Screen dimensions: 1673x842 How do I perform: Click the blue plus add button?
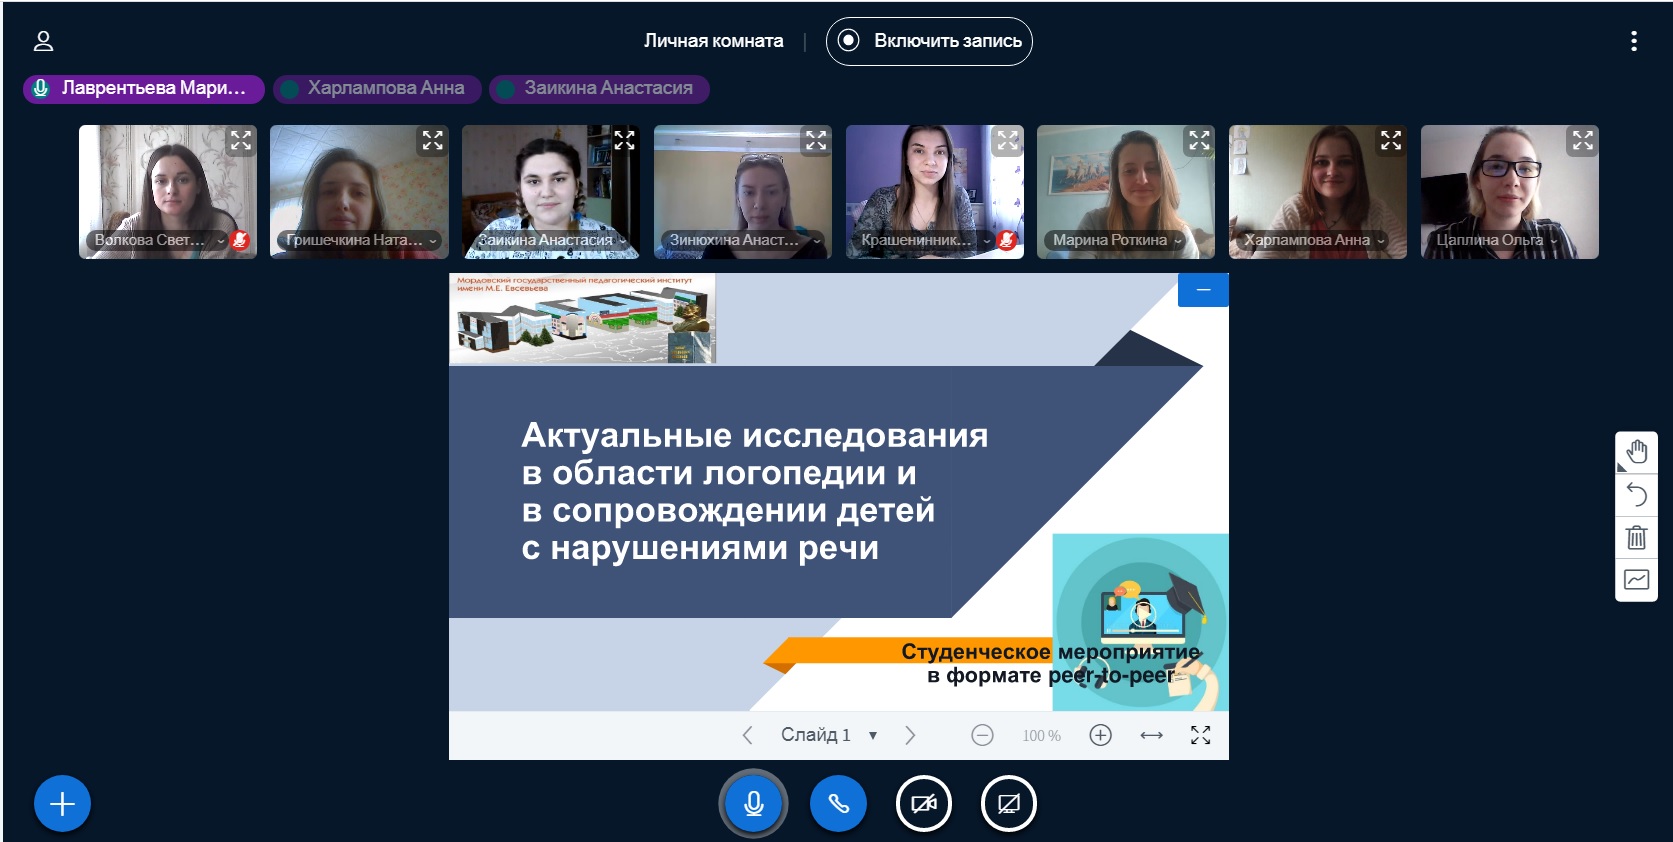(62, 803)
